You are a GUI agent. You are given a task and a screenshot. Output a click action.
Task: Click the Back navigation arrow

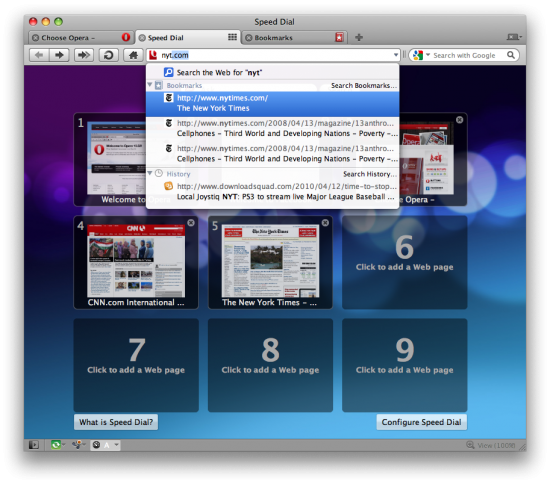point(39,55)
